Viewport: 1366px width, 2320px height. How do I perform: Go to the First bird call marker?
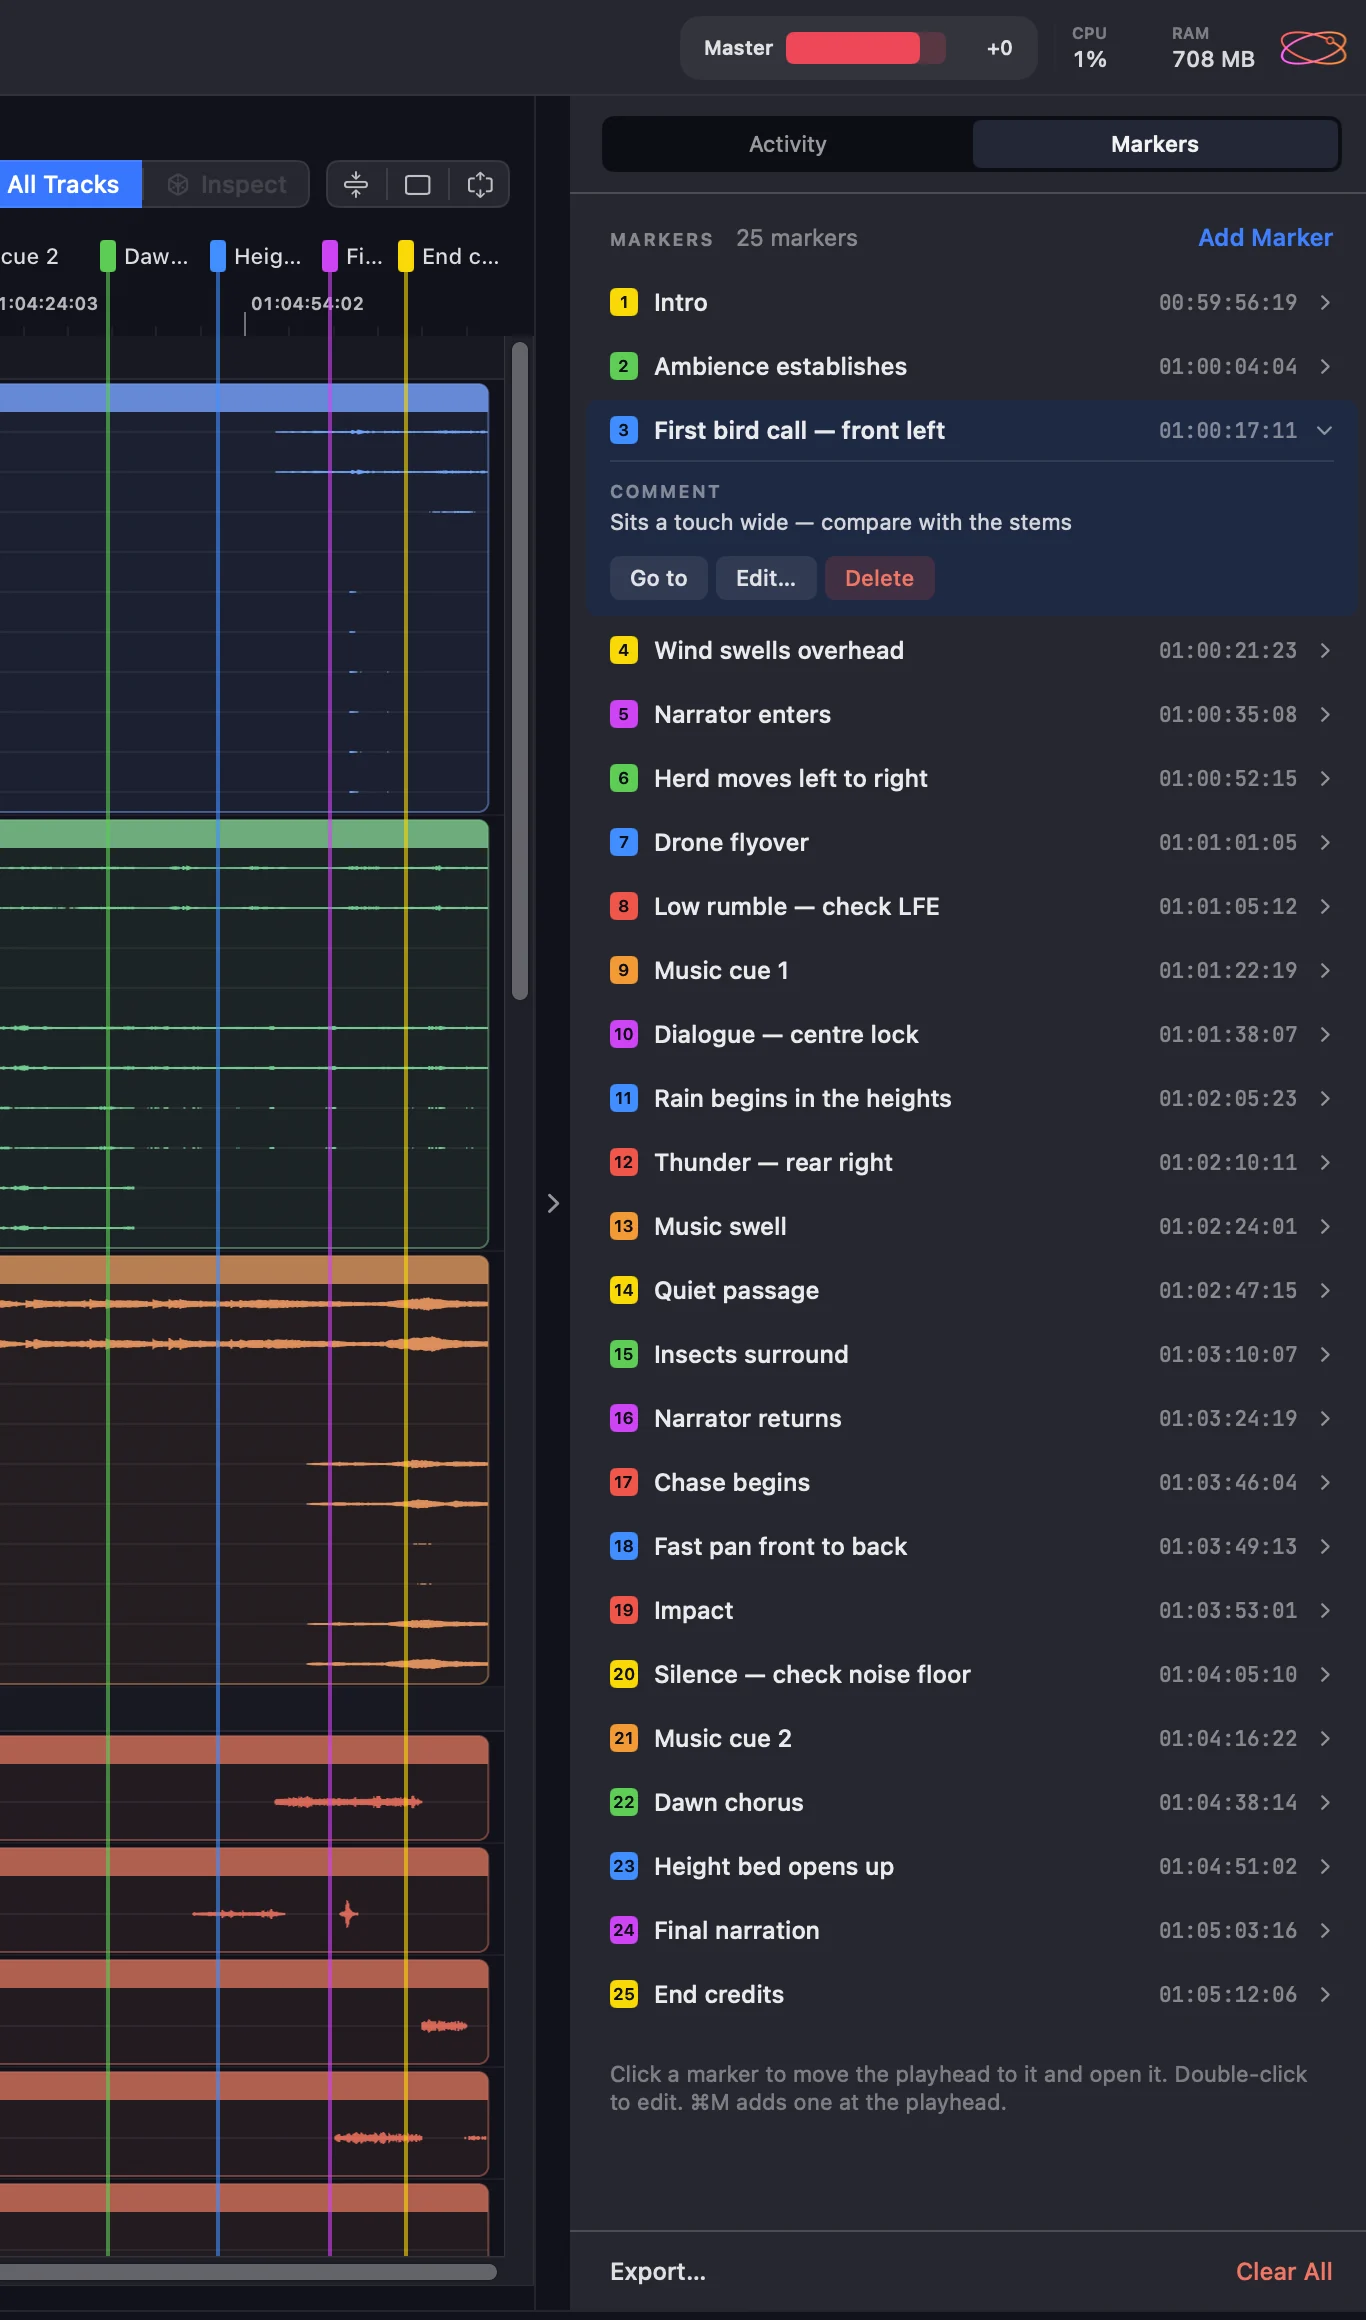tap(659, 578)
